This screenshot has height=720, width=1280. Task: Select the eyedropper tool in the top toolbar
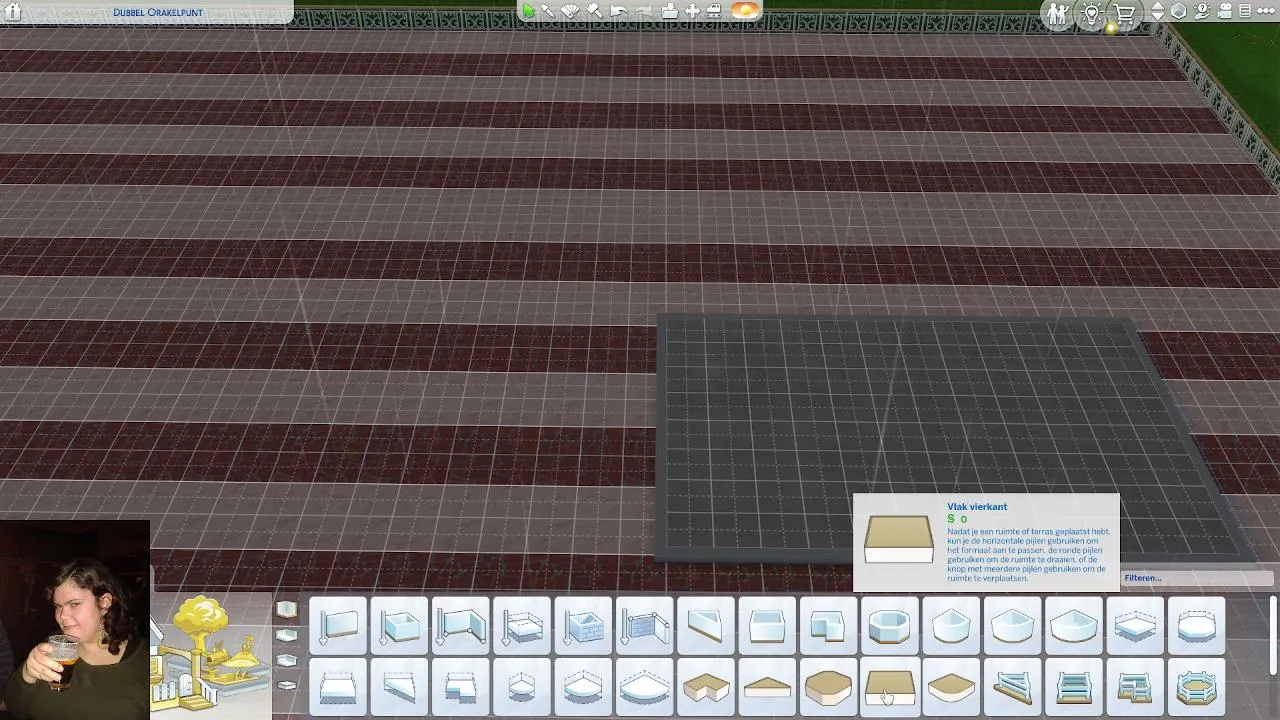(x=549, y=11)
